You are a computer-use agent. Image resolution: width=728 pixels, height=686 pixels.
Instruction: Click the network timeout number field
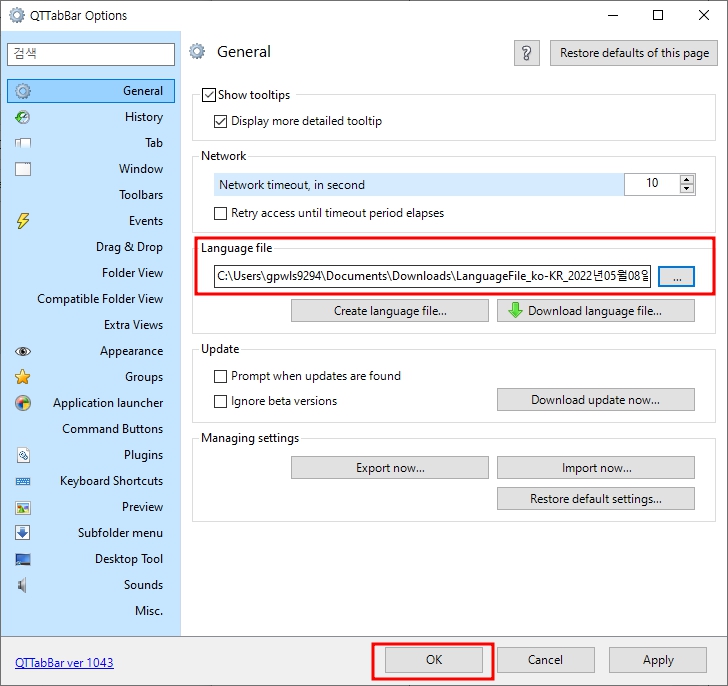point(652,184)
